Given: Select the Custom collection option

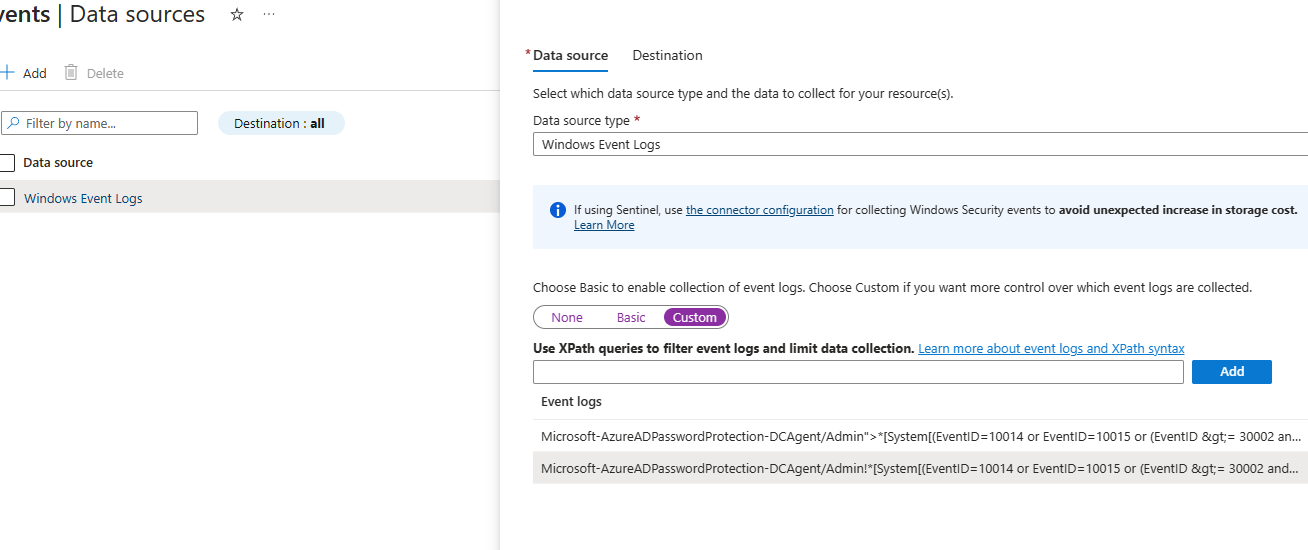Looking at the screenshot, I should coord(695,318).
